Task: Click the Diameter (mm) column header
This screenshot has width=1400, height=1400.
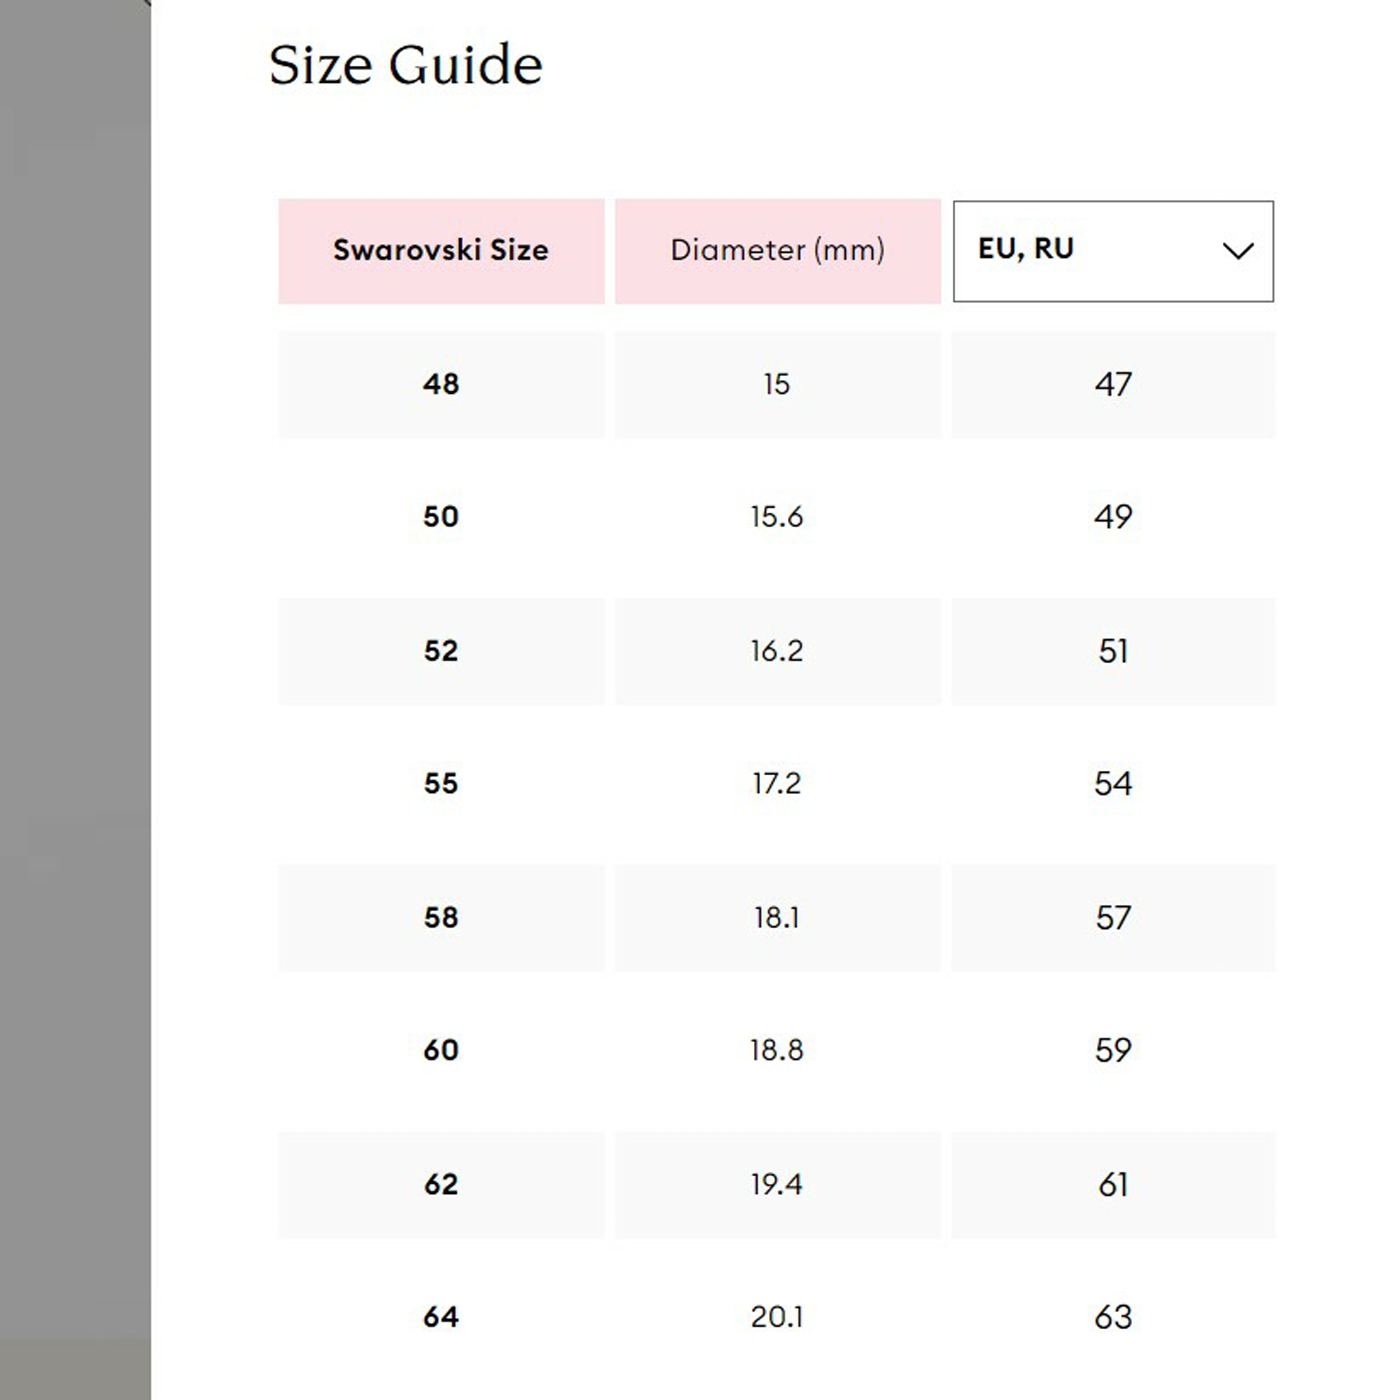Action: point(777,251)
